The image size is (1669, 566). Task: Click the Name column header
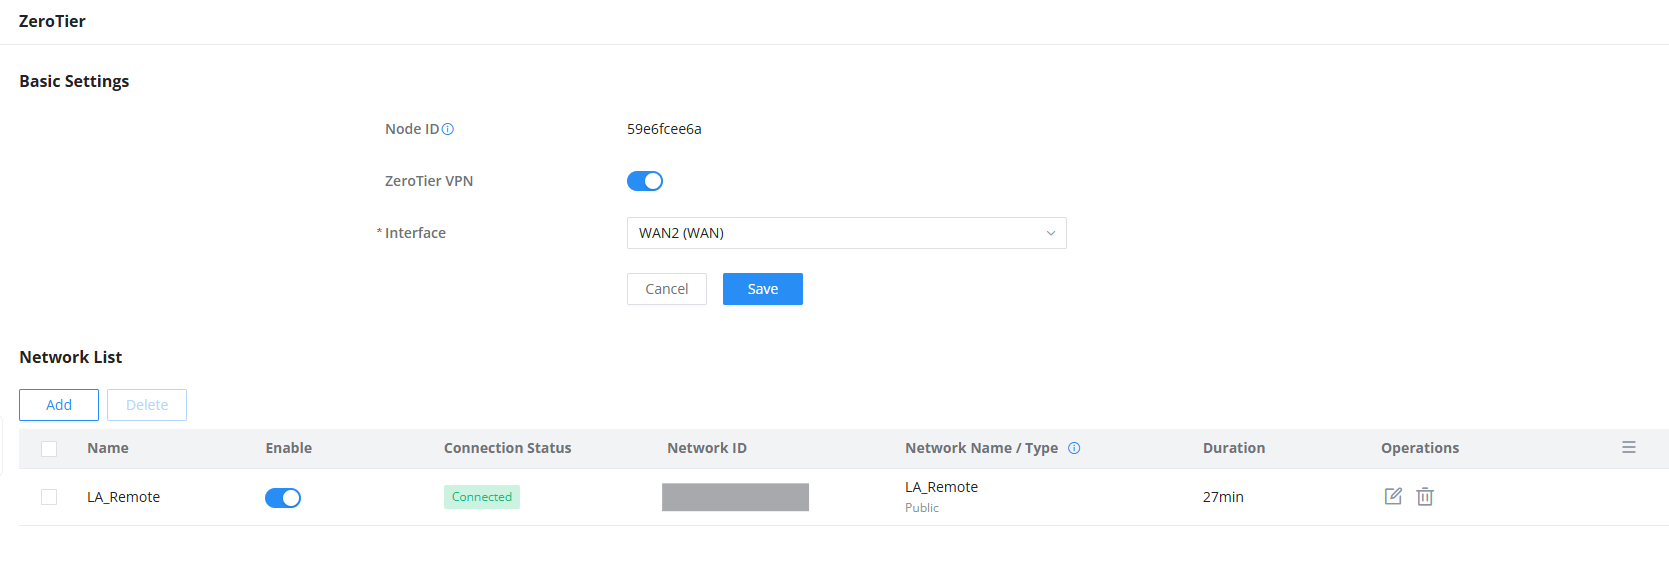coord(108,448)
